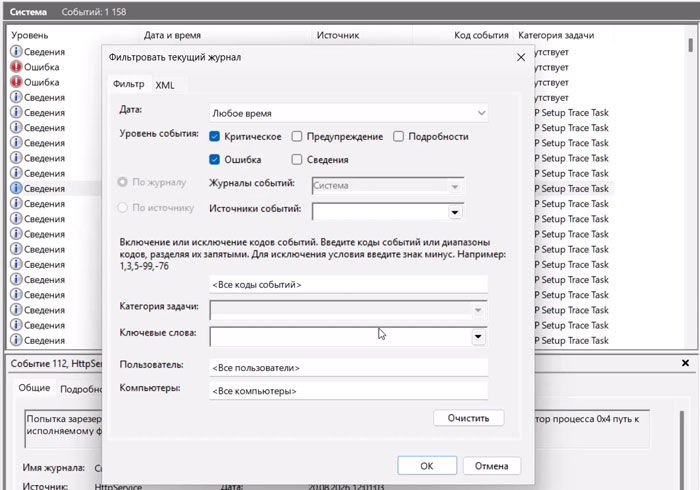Viewport: 700px width, 490px height.
Task: Open the Журналы событий dropdown
Action: click(x=388, y=186)
